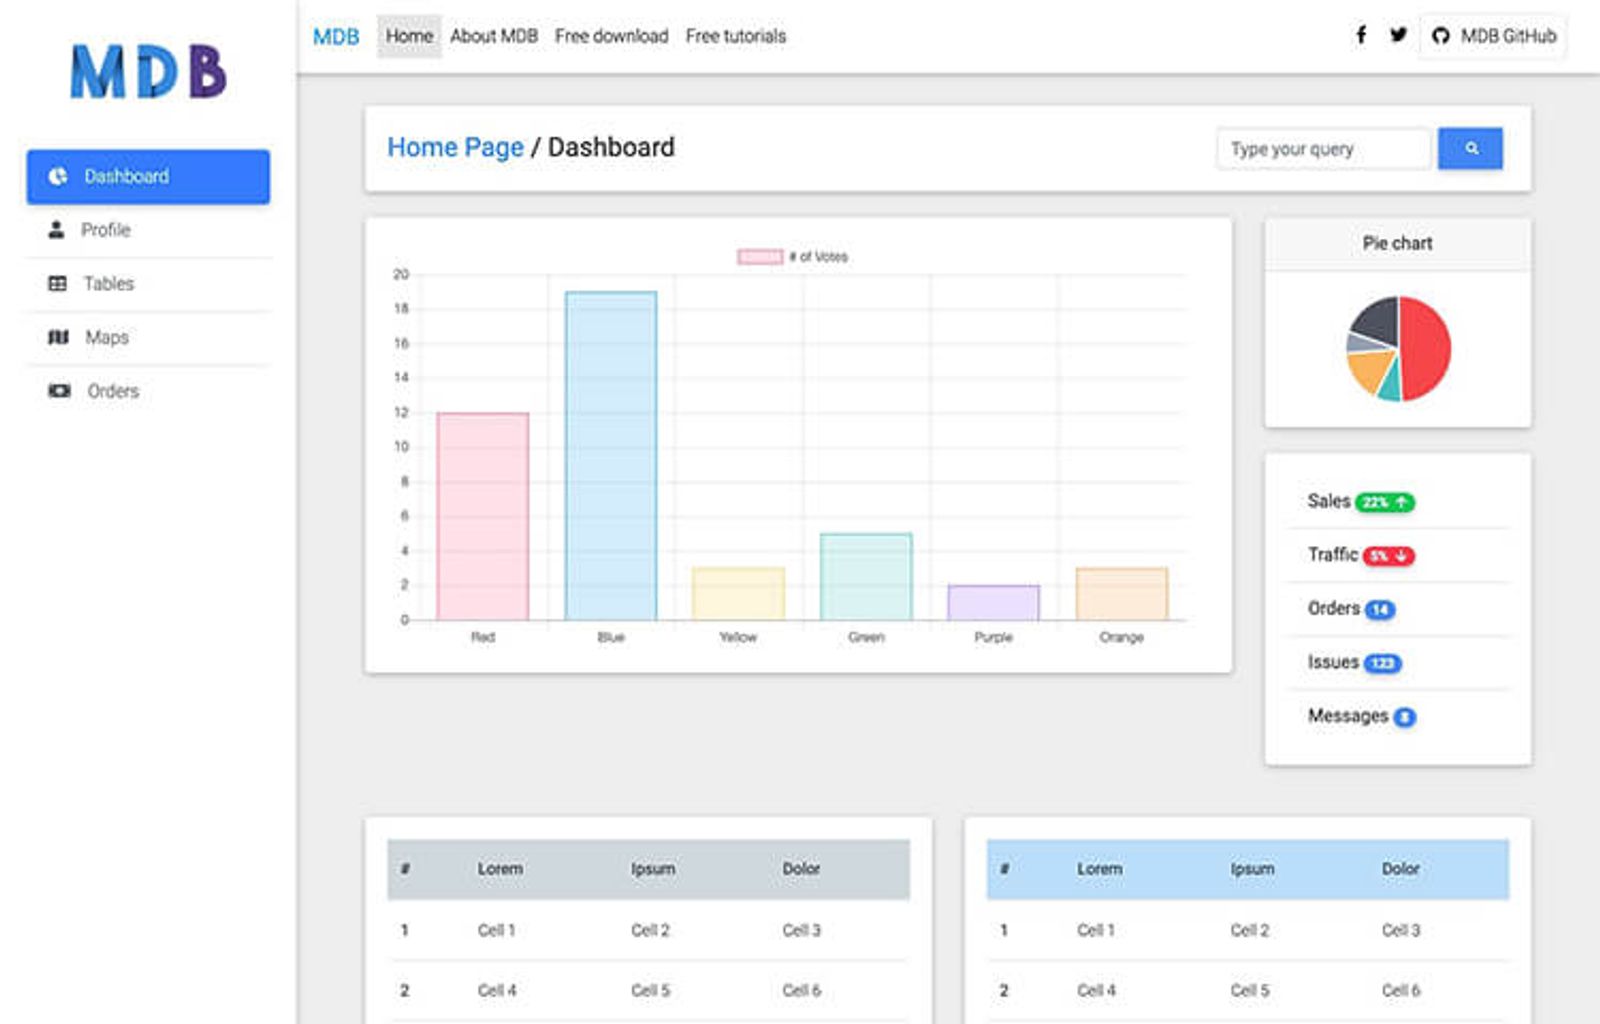The image size is (1600, 1024).
Task: Open the Free tutorials navbar link
Action: point(736,36)
